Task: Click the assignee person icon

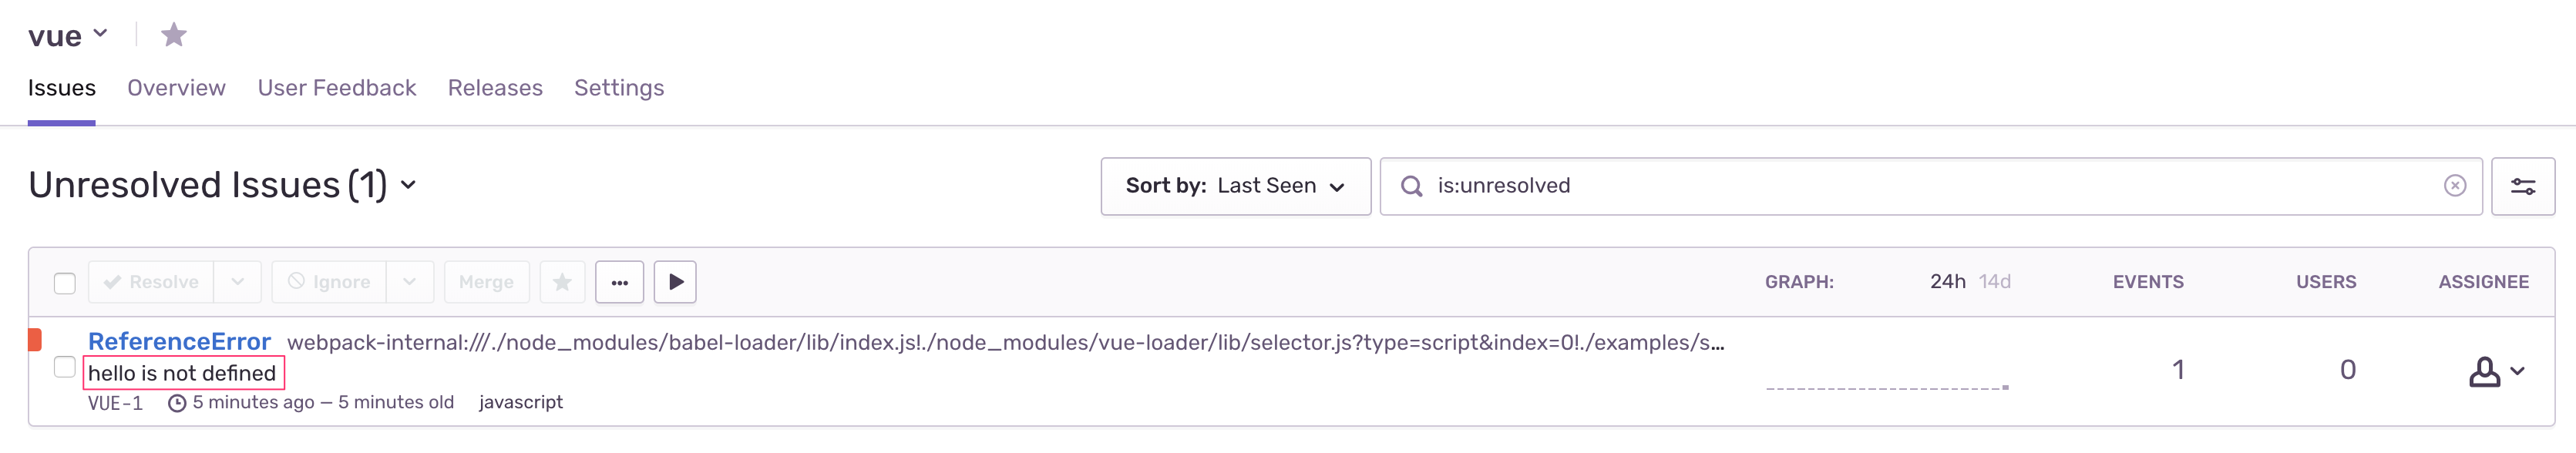Action: pos(2484,371)
